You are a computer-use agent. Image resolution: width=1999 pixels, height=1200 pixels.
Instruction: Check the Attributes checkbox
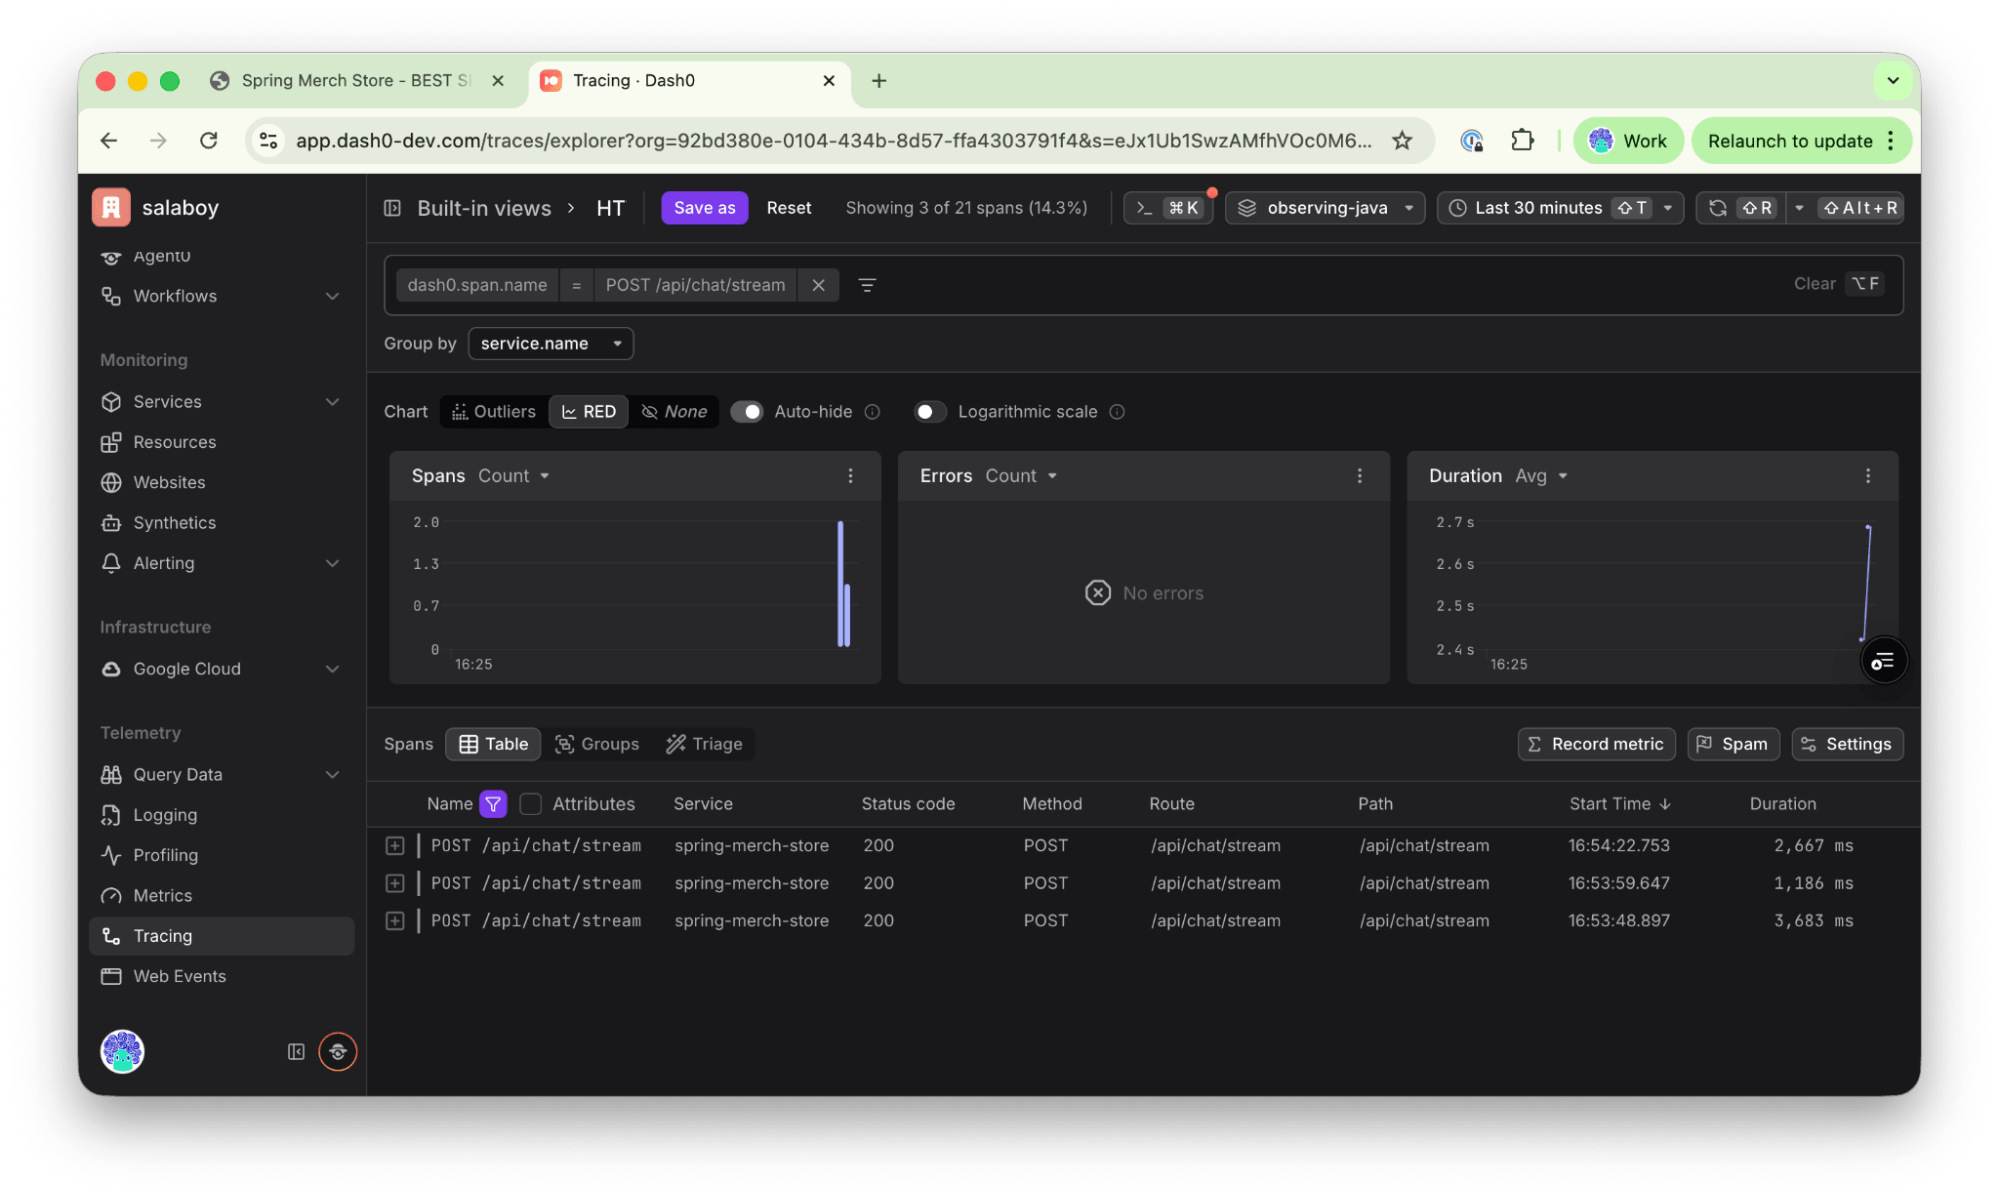pyautogui.click(x=531, y=804)
